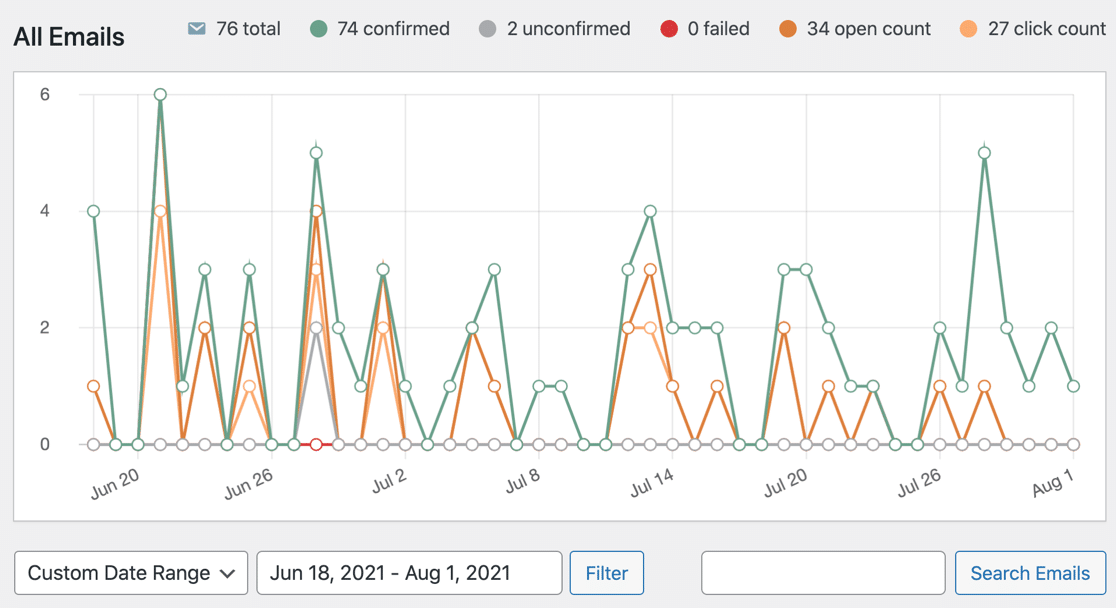1116x608 pixels.
Task: Open the date picker field showing Jun 18
Action: tap(408, 573)
